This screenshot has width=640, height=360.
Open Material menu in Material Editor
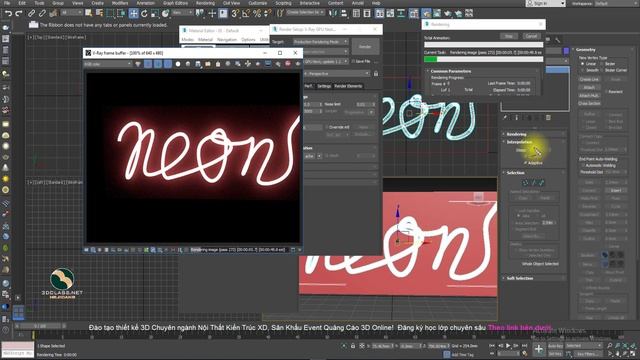click(x=205, y=40)
